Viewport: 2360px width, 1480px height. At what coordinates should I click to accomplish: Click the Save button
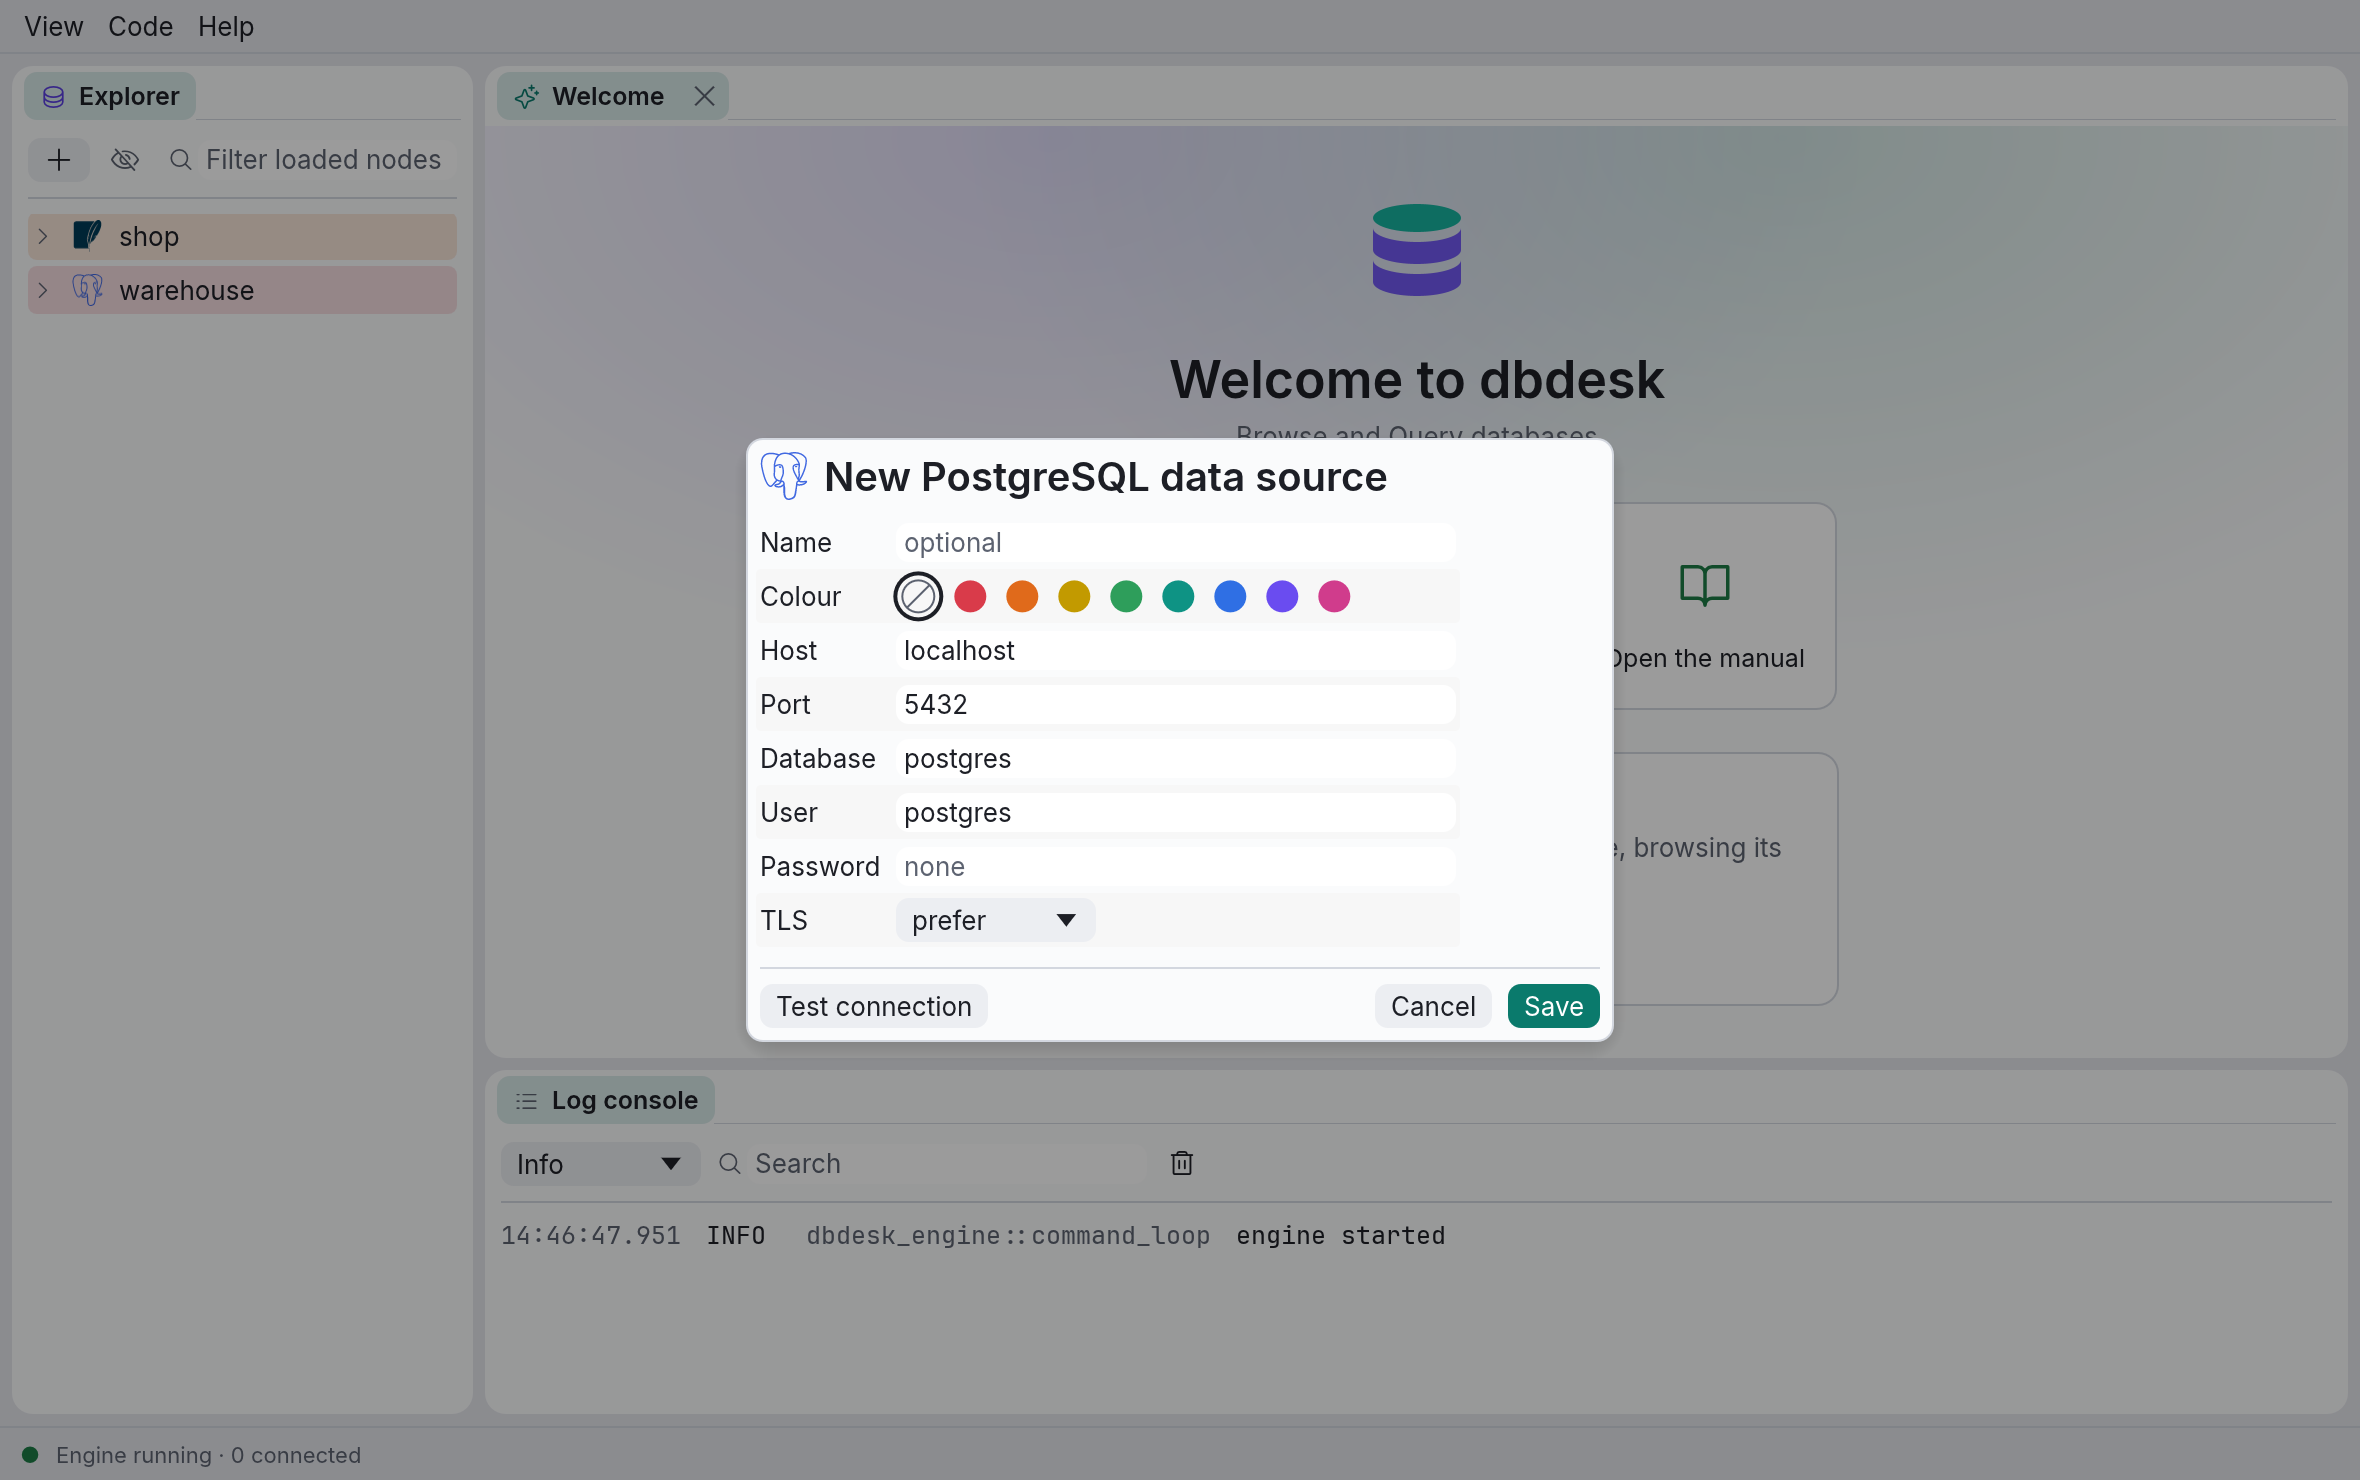[x=1553, y=1006]
